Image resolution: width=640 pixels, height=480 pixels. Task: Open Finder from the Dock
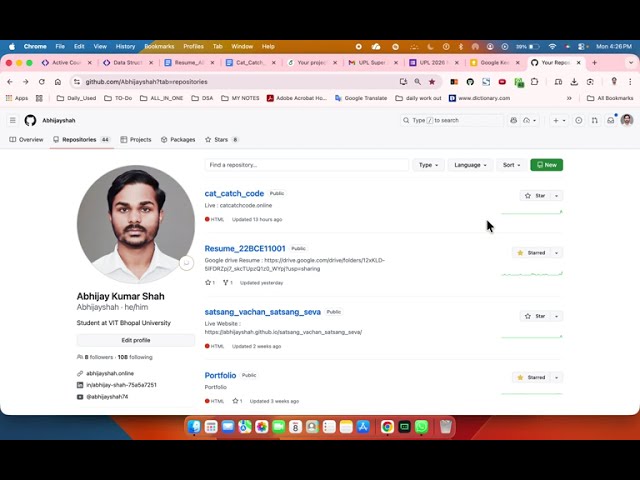click(195, 427)
